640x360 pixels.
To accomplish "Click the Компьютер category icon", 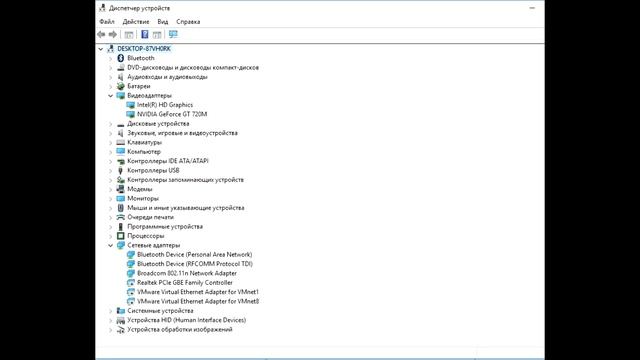I will click(x=120, y=152).
